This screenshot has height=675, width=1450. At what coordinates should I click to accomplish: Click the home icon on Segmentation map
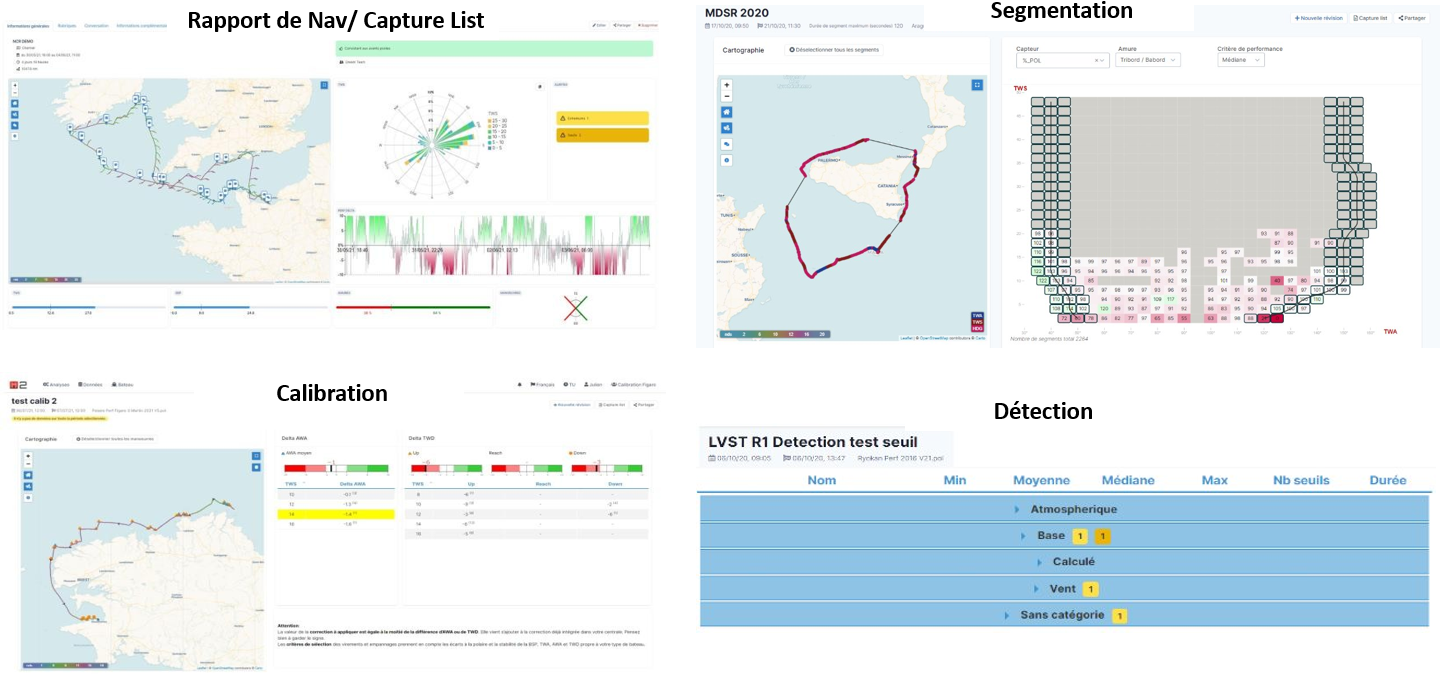click(x=727, y=112)
